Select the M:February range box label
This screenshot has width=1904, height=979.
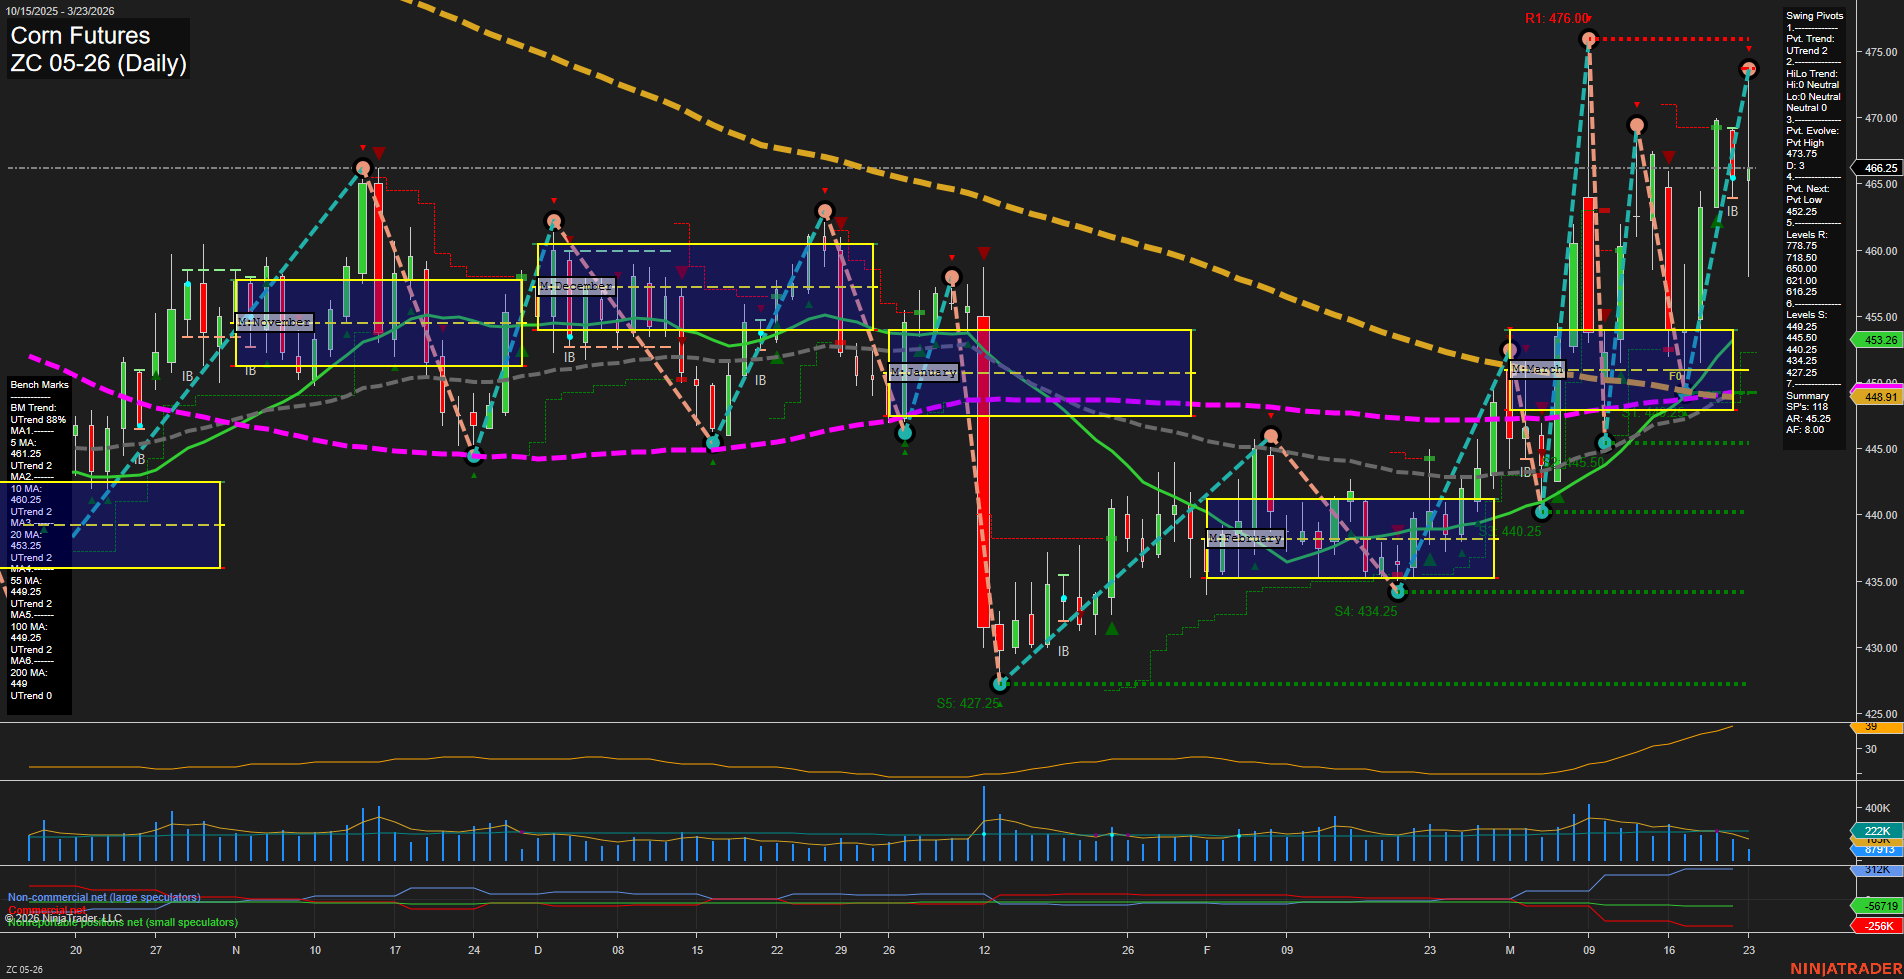click(x=1246, y=537)
